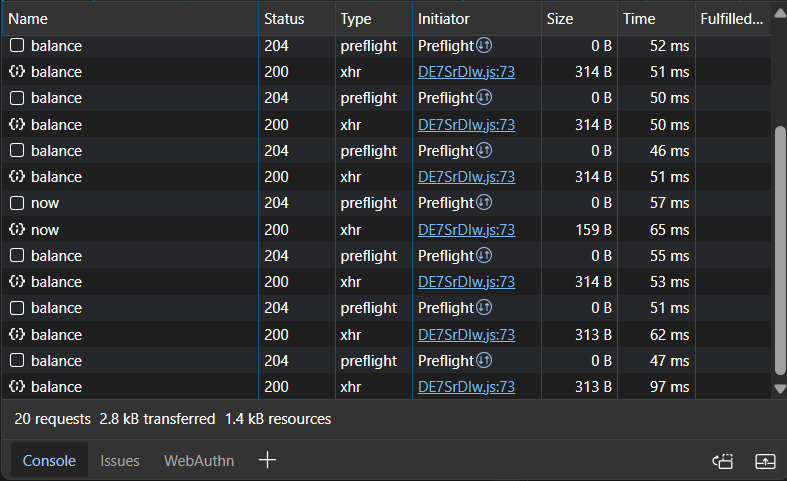Click the "xhr" type cell in the 65 ms row
The height and width of the screenshot is (481, 787).
point(351,229)
